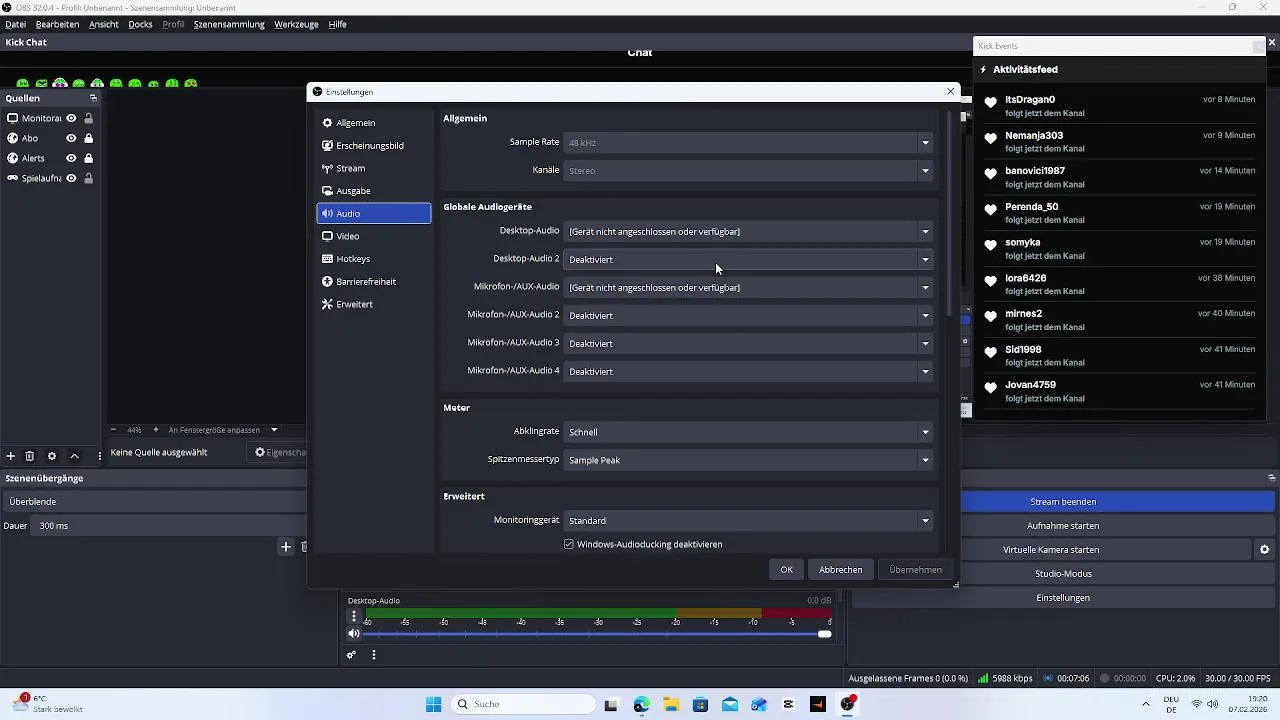Viewport: 1280px width, 720px height.
Task: Zoom out preview with minus icon
Action: pos(113,430)
